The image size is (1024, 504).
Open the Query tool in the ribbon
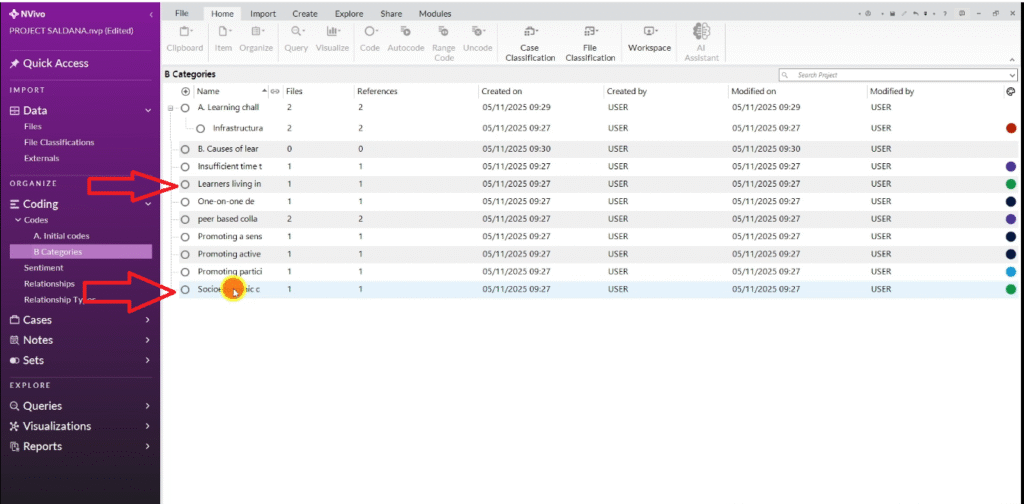pos(295,33)
